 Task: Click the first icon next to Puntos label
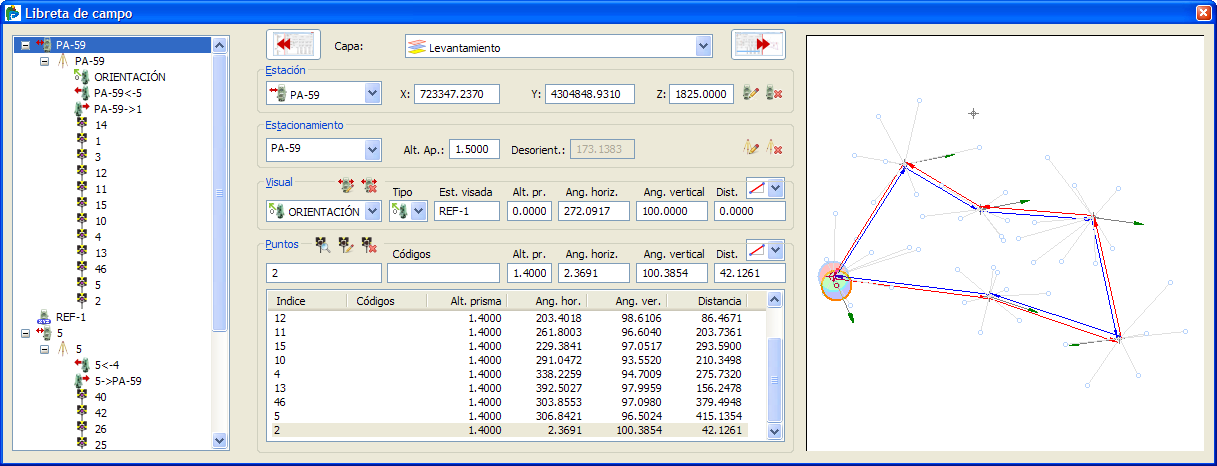[x=323, y=244]
